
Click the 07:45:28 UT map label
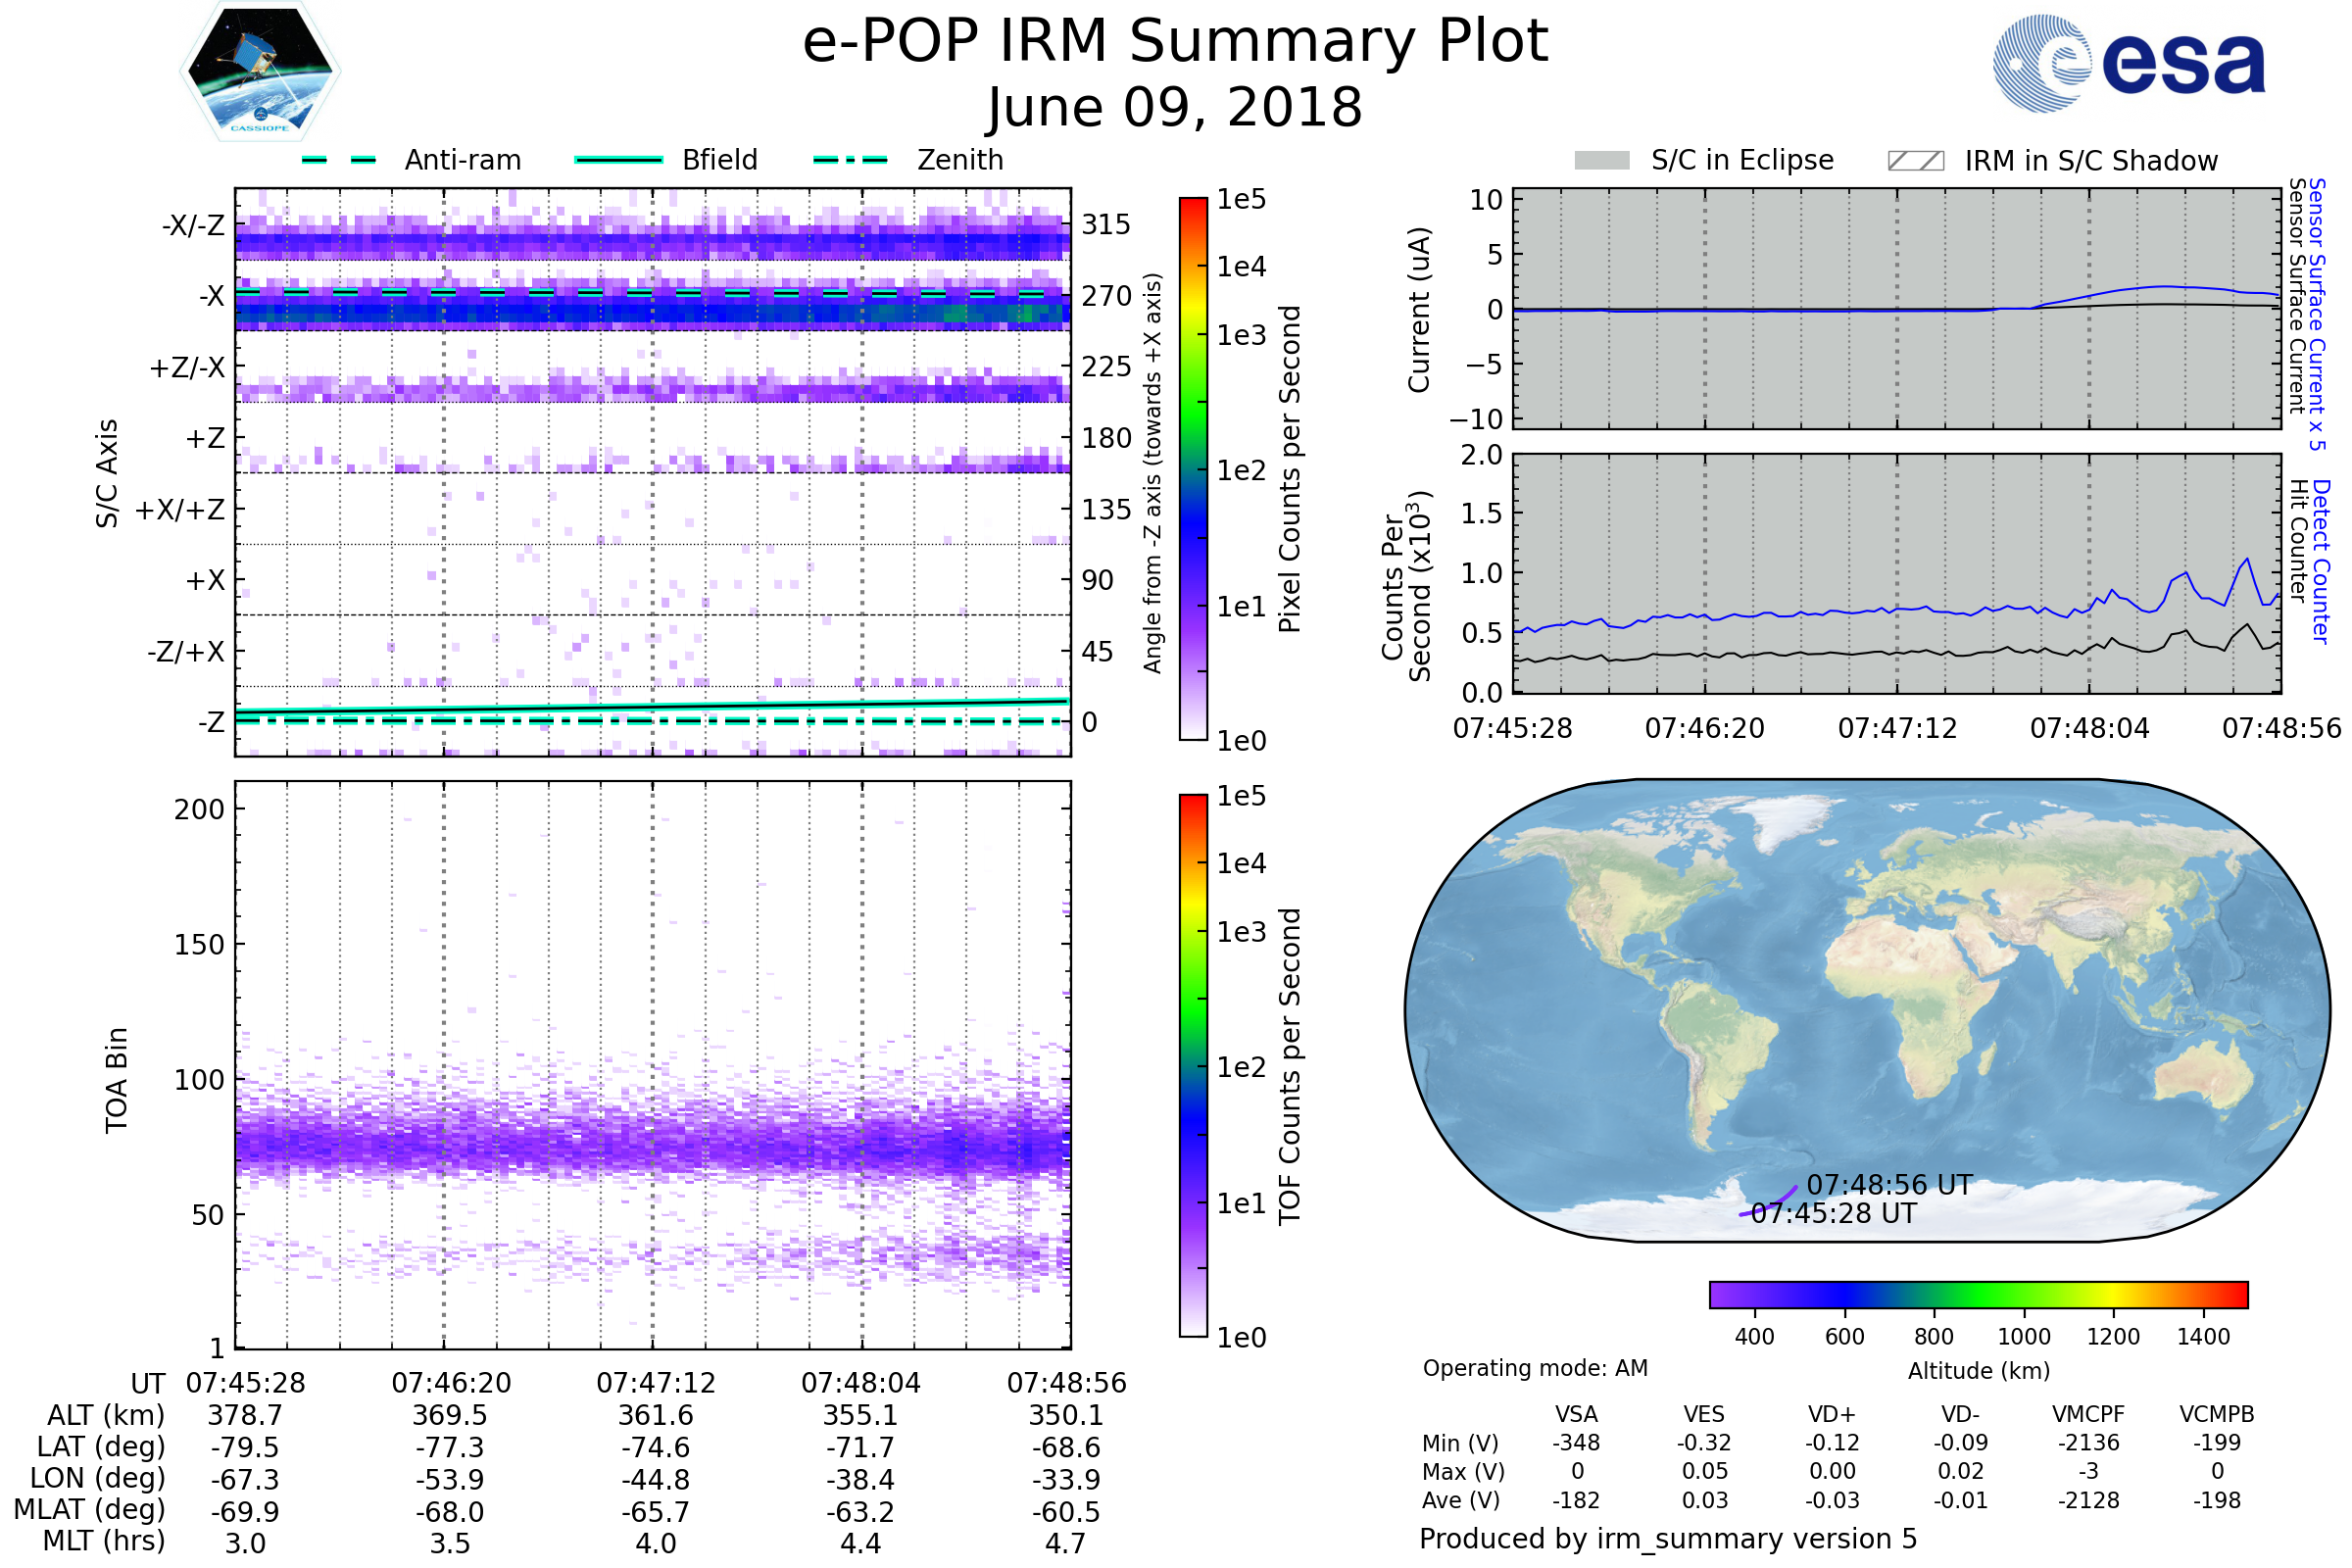tap(1834, 1214)
